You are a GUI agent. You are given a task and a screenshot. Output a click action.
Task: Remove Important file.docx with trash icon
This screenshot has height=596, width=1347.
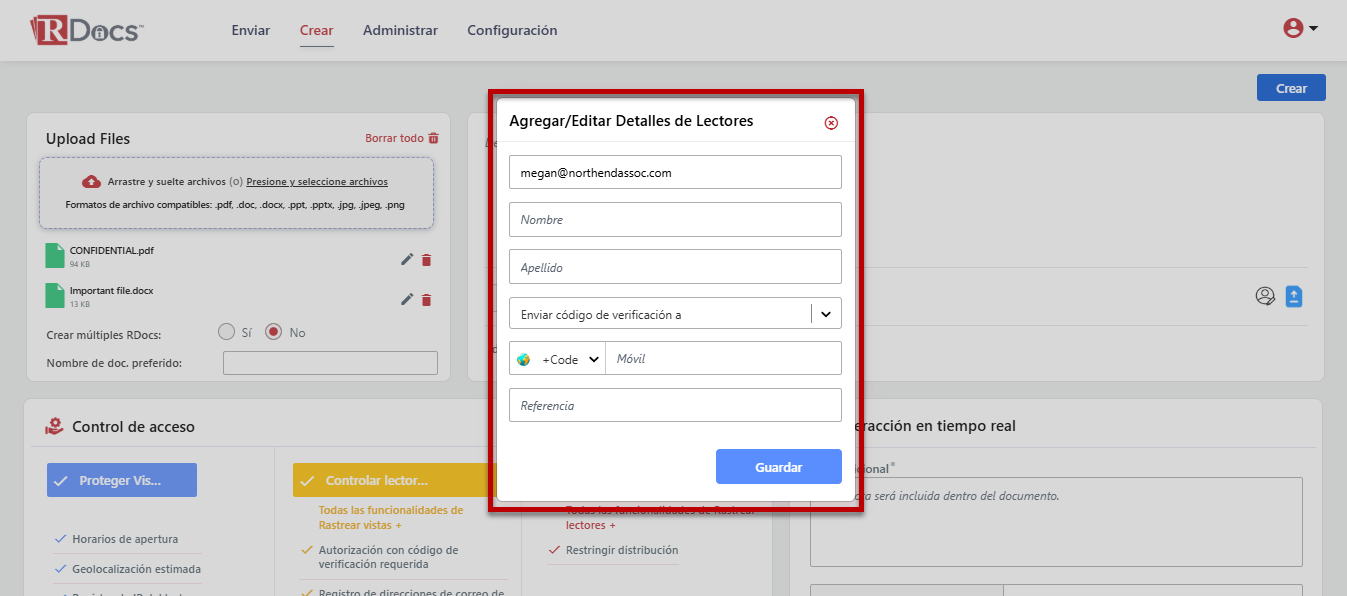click(x=427, y=299)
